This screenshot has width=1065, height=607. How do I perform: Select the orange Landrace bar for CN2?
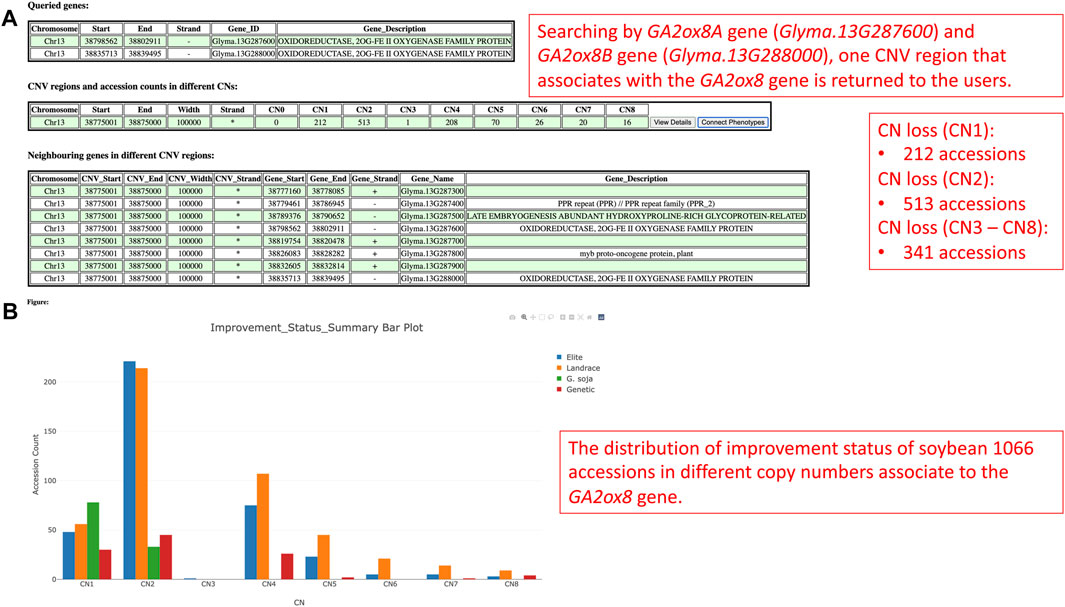[141, 474]
